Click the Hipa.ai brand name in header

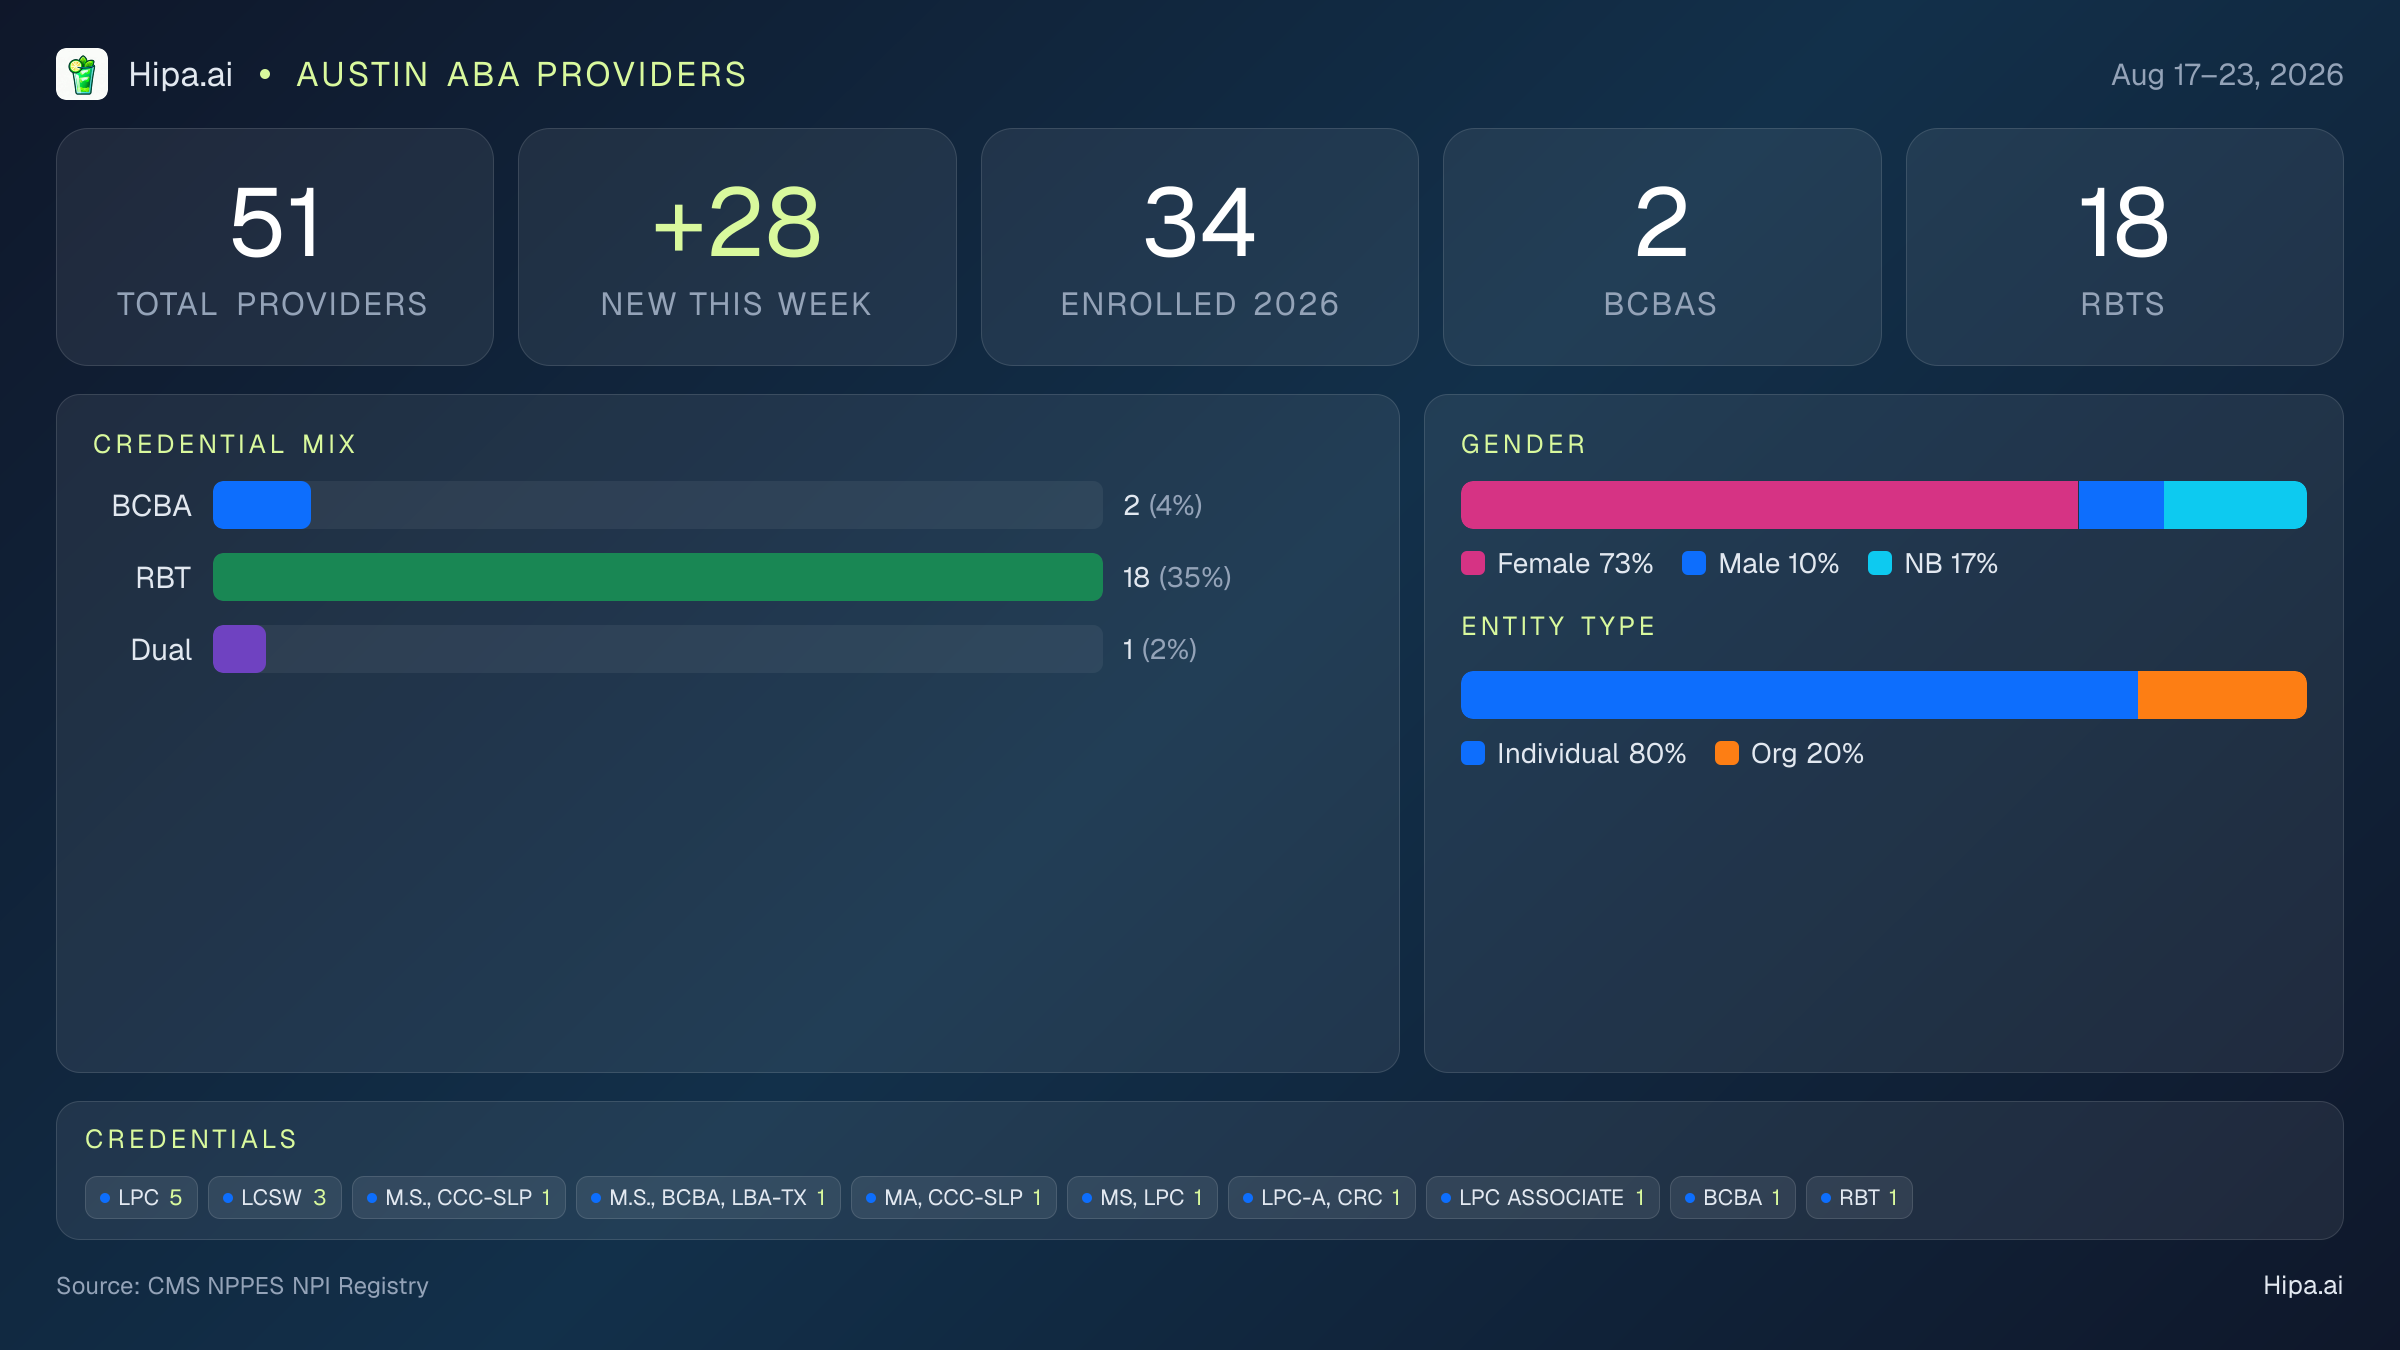pyautogui.click(x=181, y=74)
